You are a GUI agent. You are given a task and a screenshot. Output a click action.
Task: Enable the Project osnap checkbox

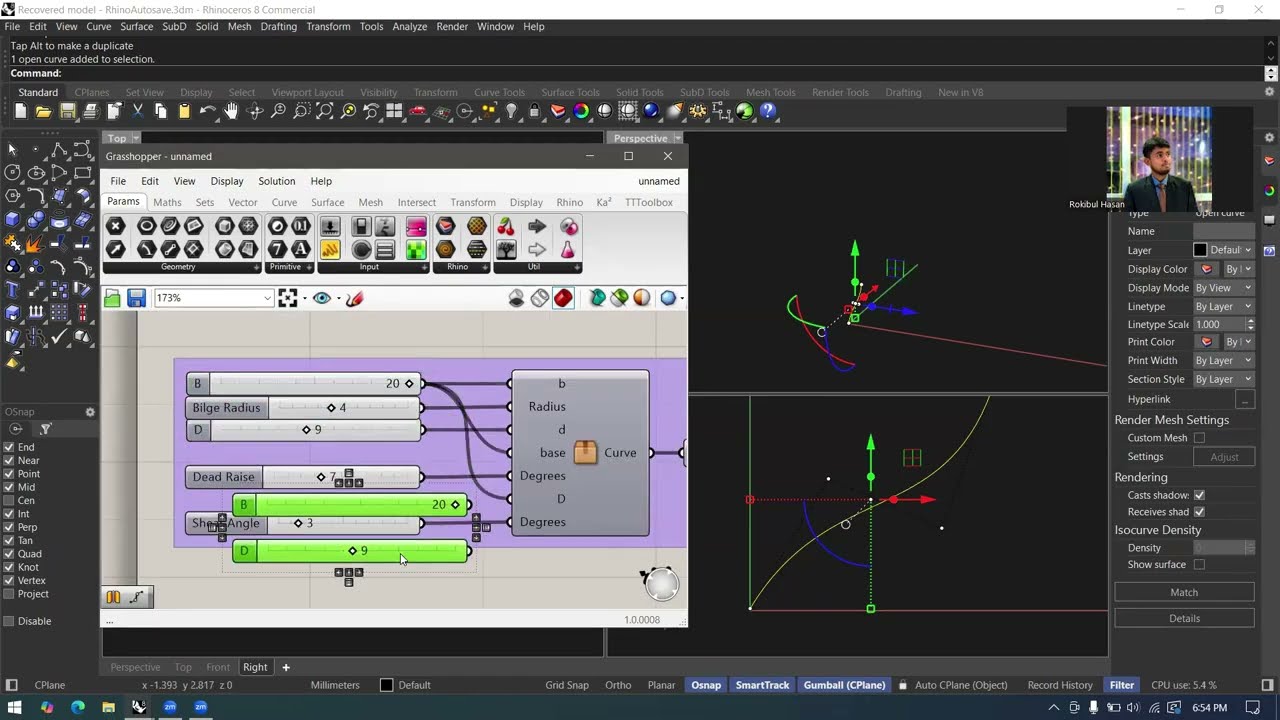(9, 594)
